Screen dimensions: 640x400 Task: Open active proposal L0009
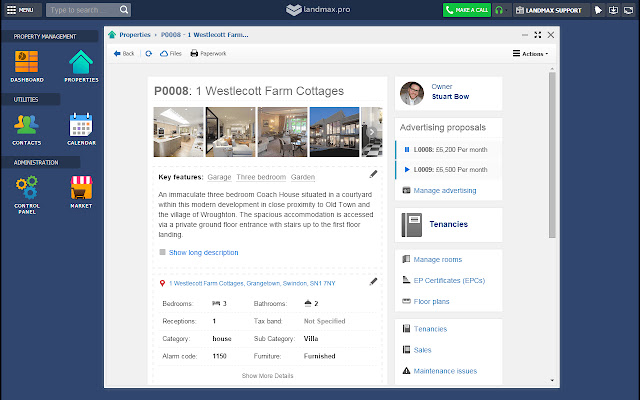pos(449,169)
